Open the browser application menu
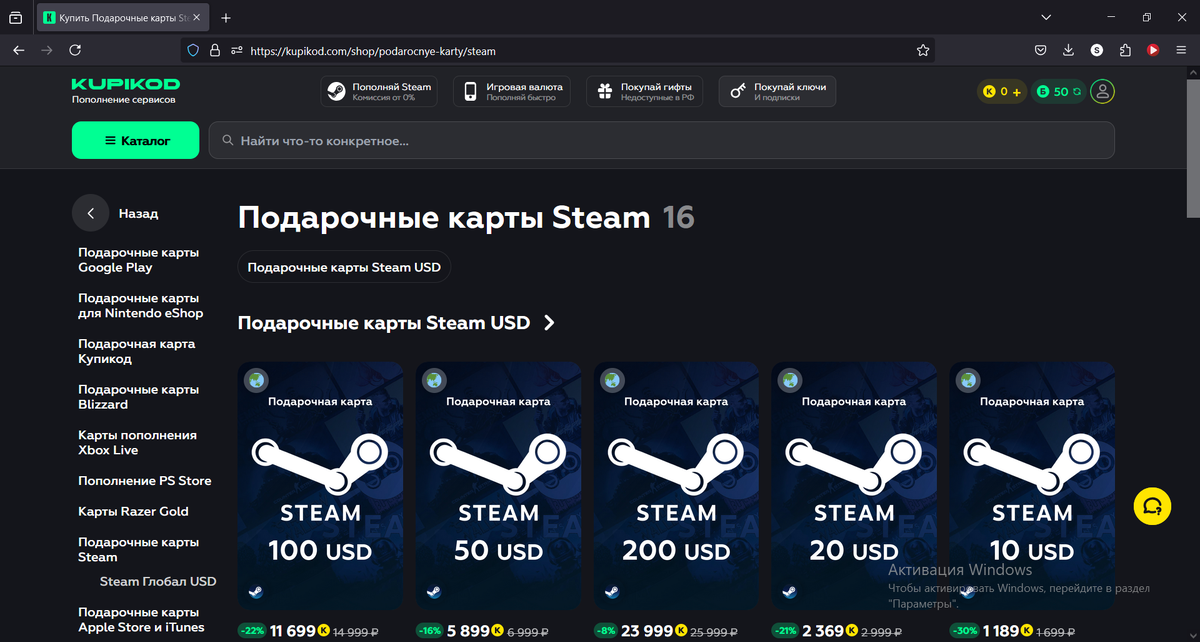Image resolution: width=1200 pixels, height=642 pixels. [1181, 50]
